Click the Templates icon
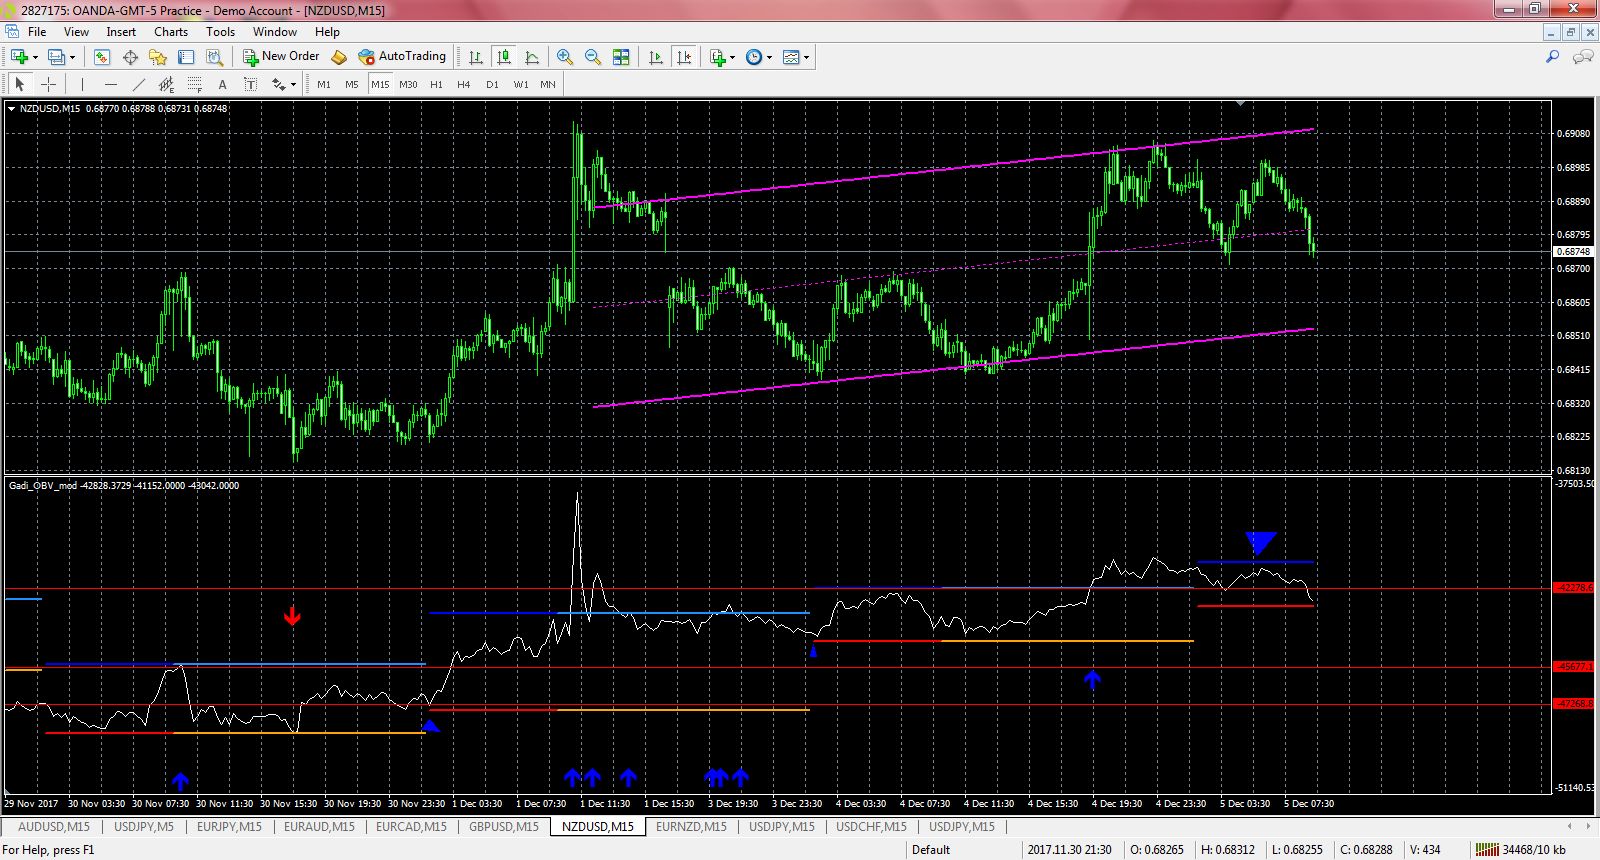This screenshot has height=860, width=1600. tap(791, 57)
